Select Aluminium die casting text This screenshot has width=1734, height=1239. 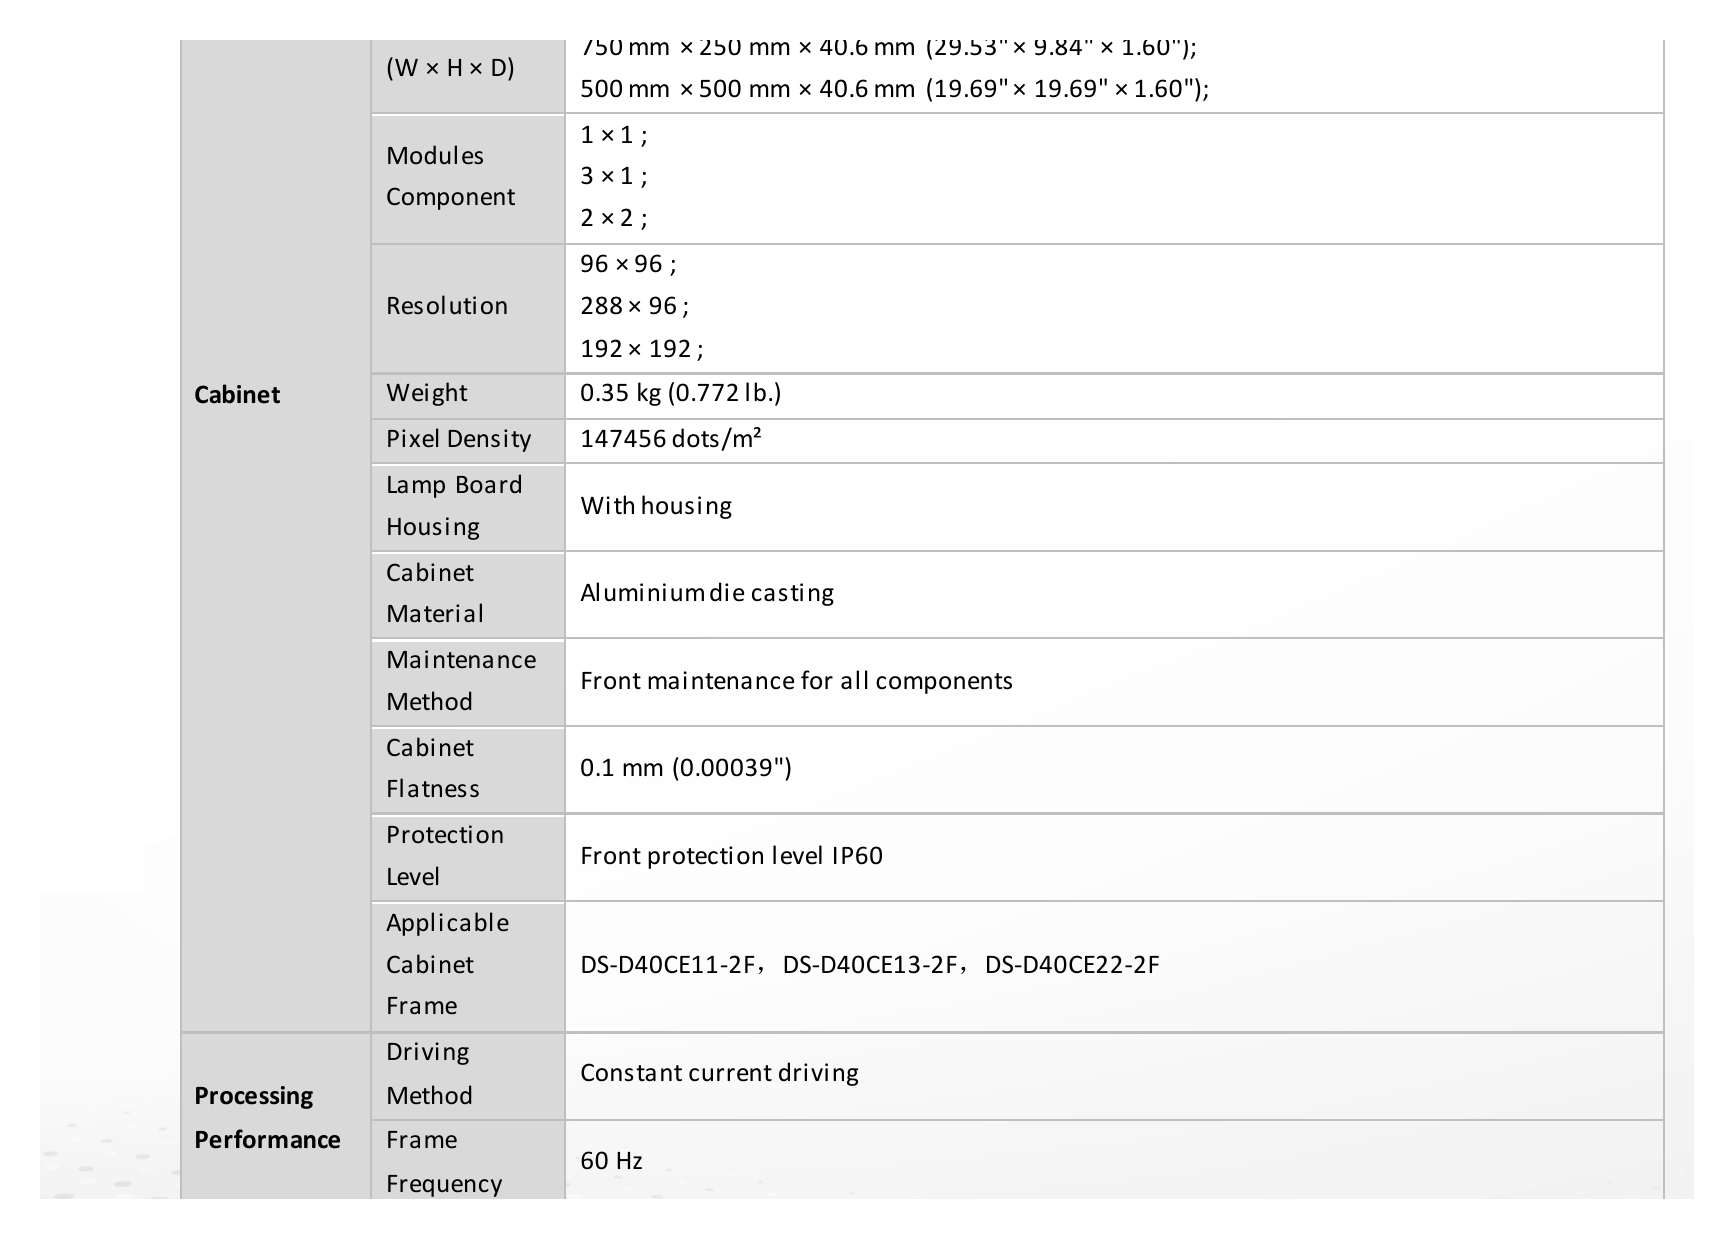coord(707,593)
